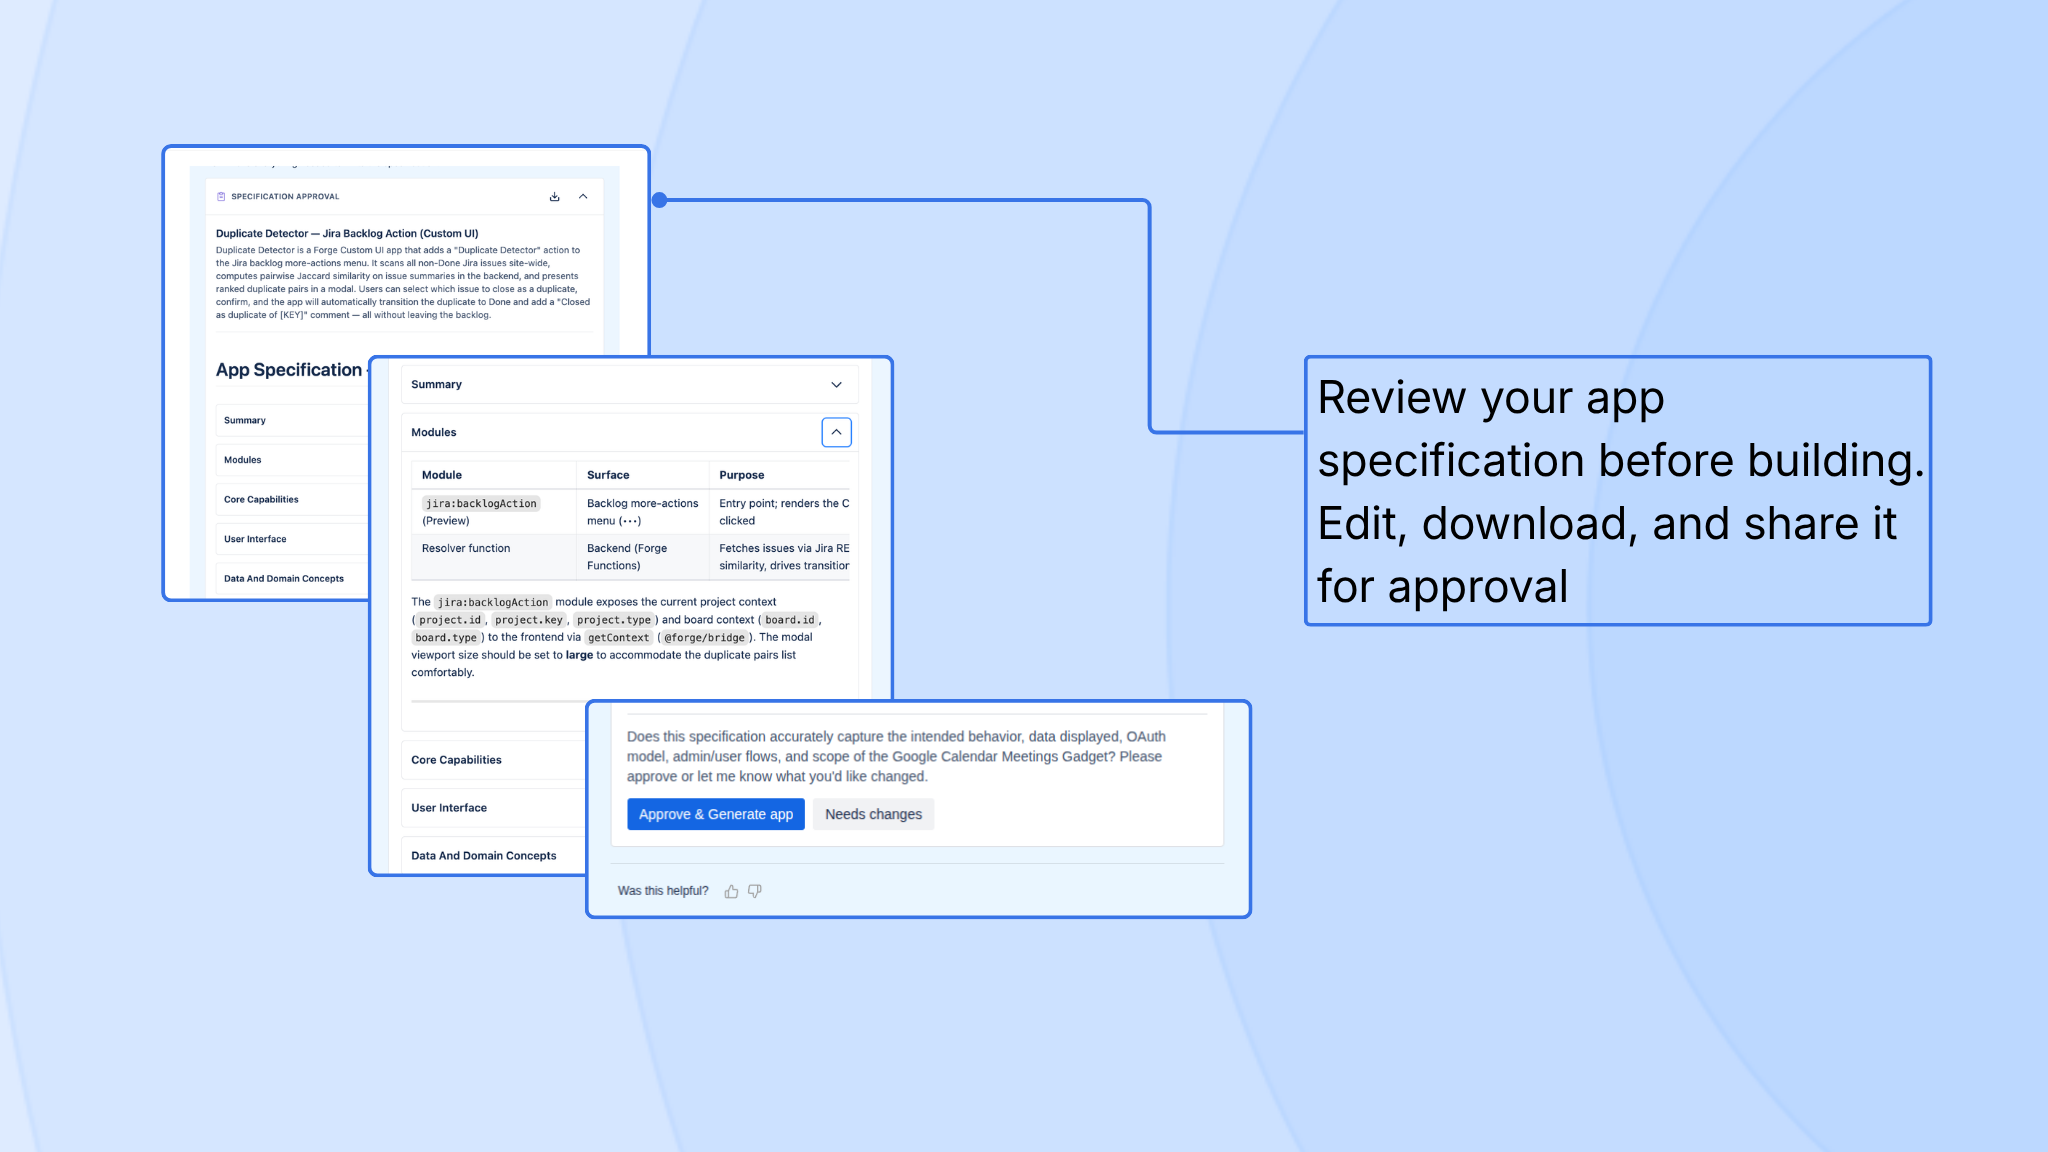Click the Duplicate Detector title heading

click(347, 234)
